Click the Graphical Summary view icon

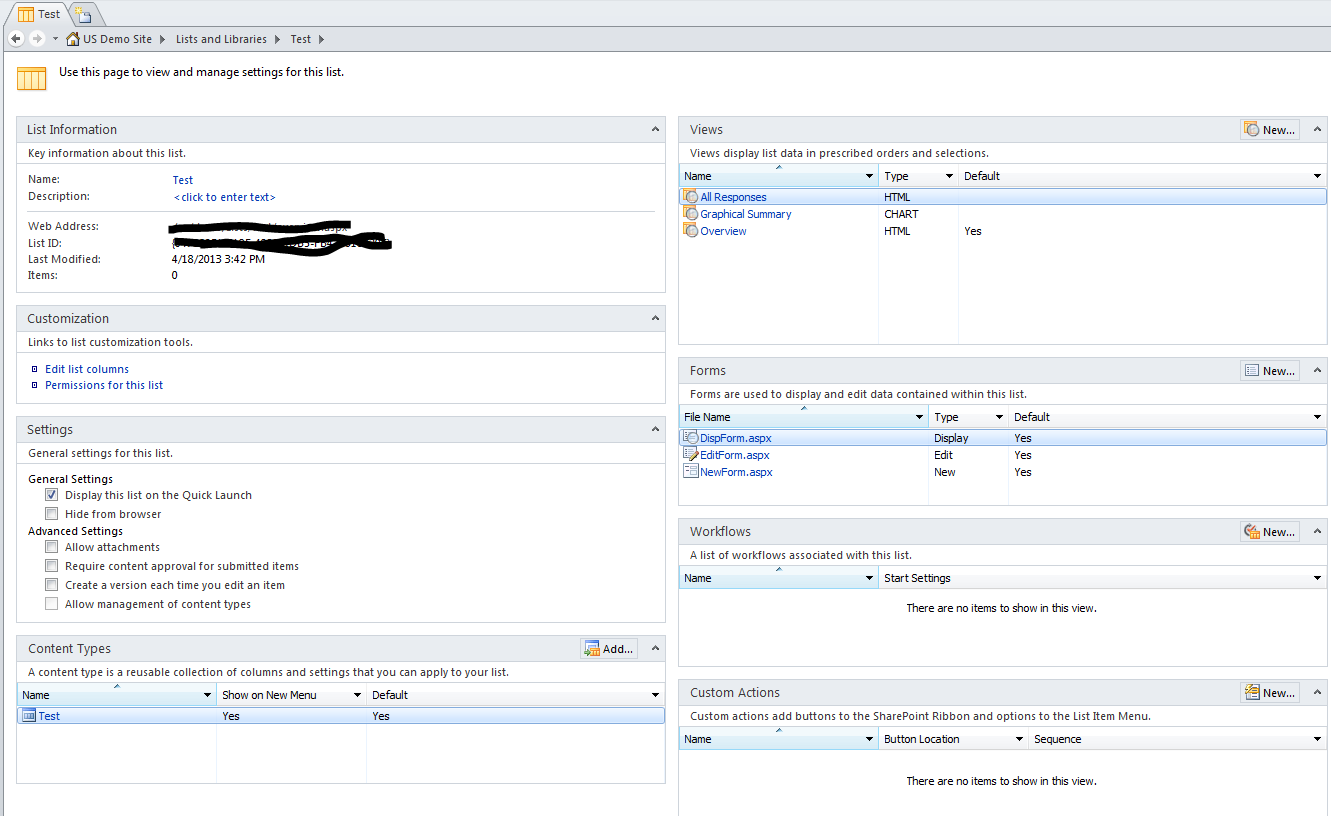pyautogui.click(x=690, y=213)
